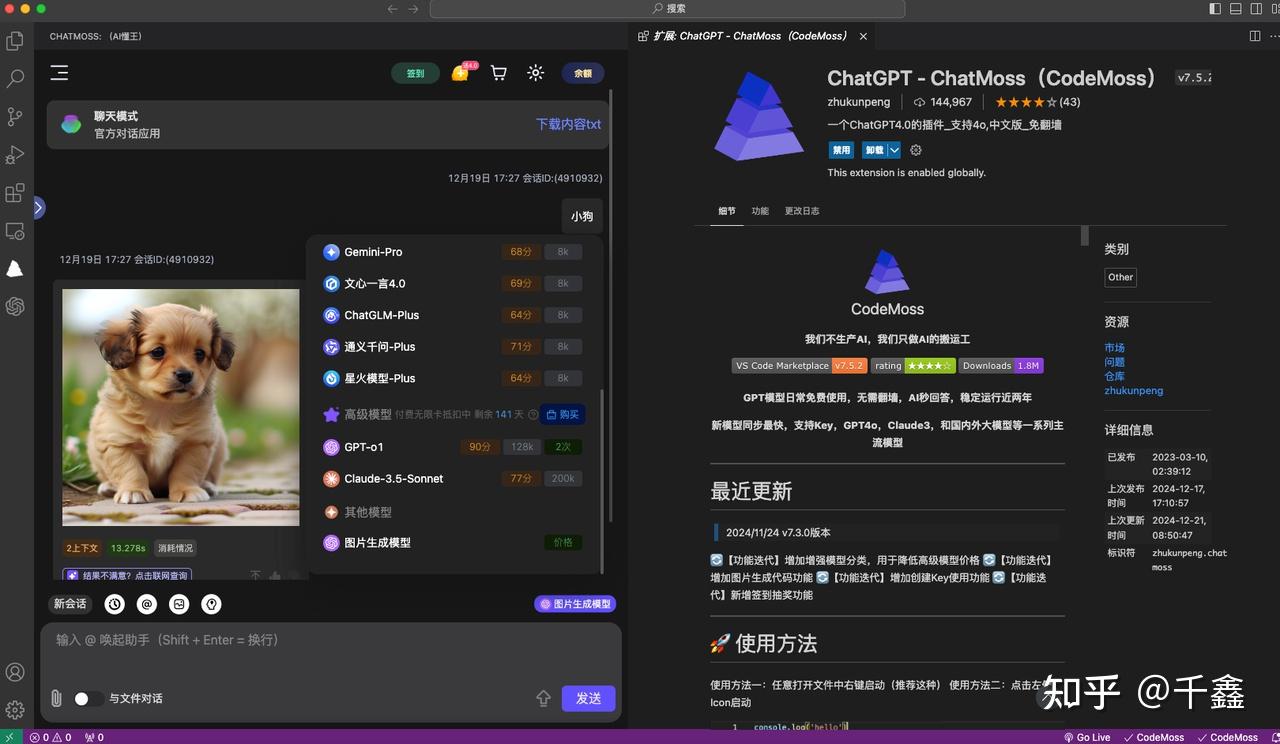Image resolution: width=1280 pixels, height=744 pixels.
Task: Expand the 卸载 dropdown arrow
Action: 894,149
